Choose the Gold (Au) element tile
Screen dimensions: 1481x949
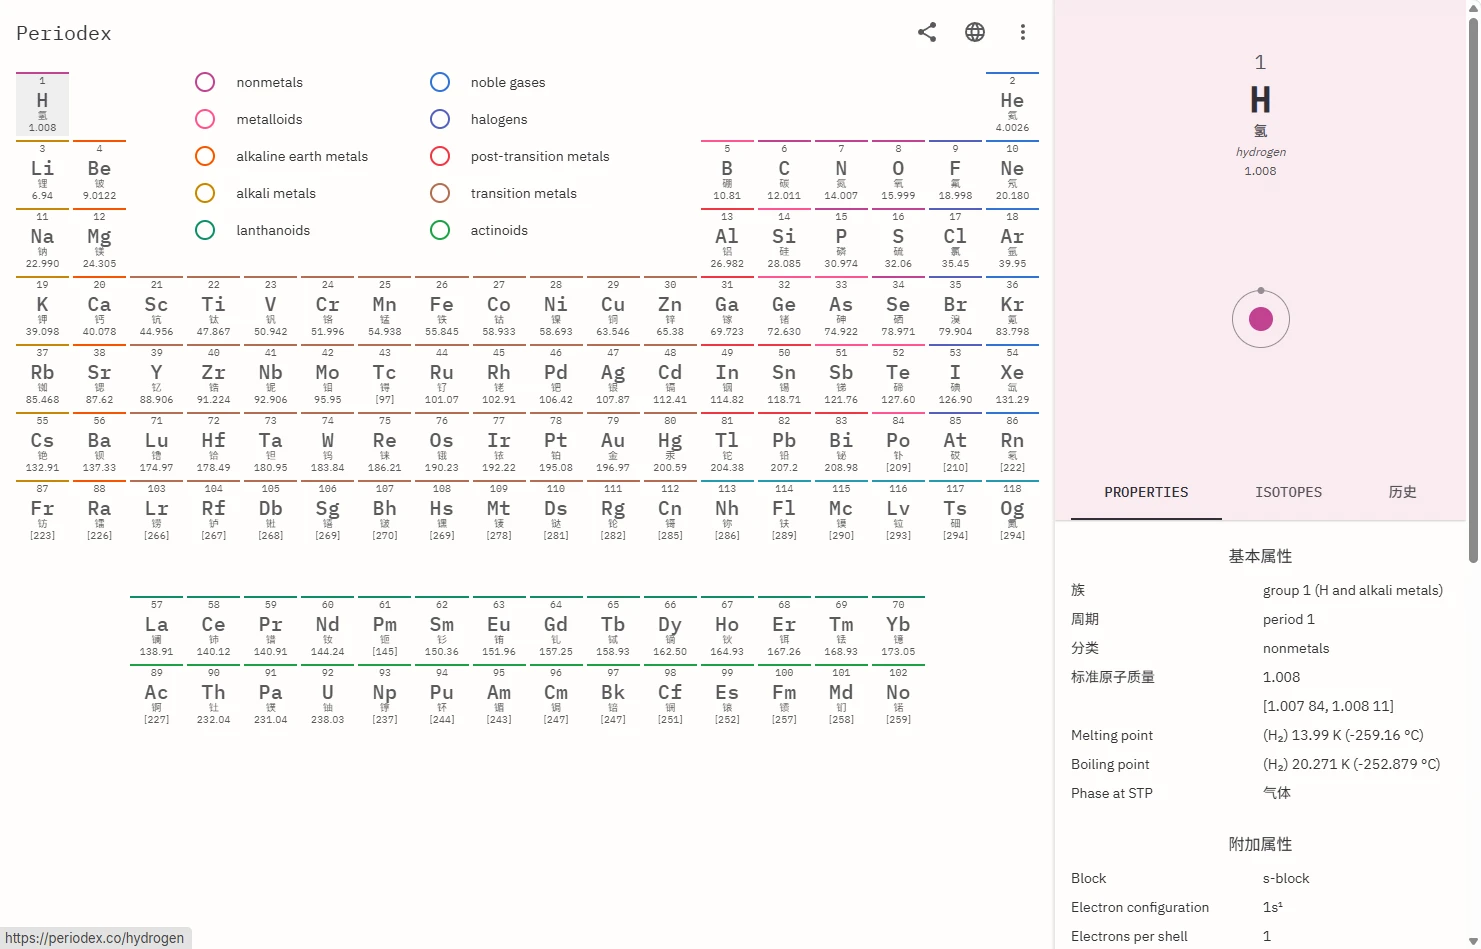[x=613, y=444]
